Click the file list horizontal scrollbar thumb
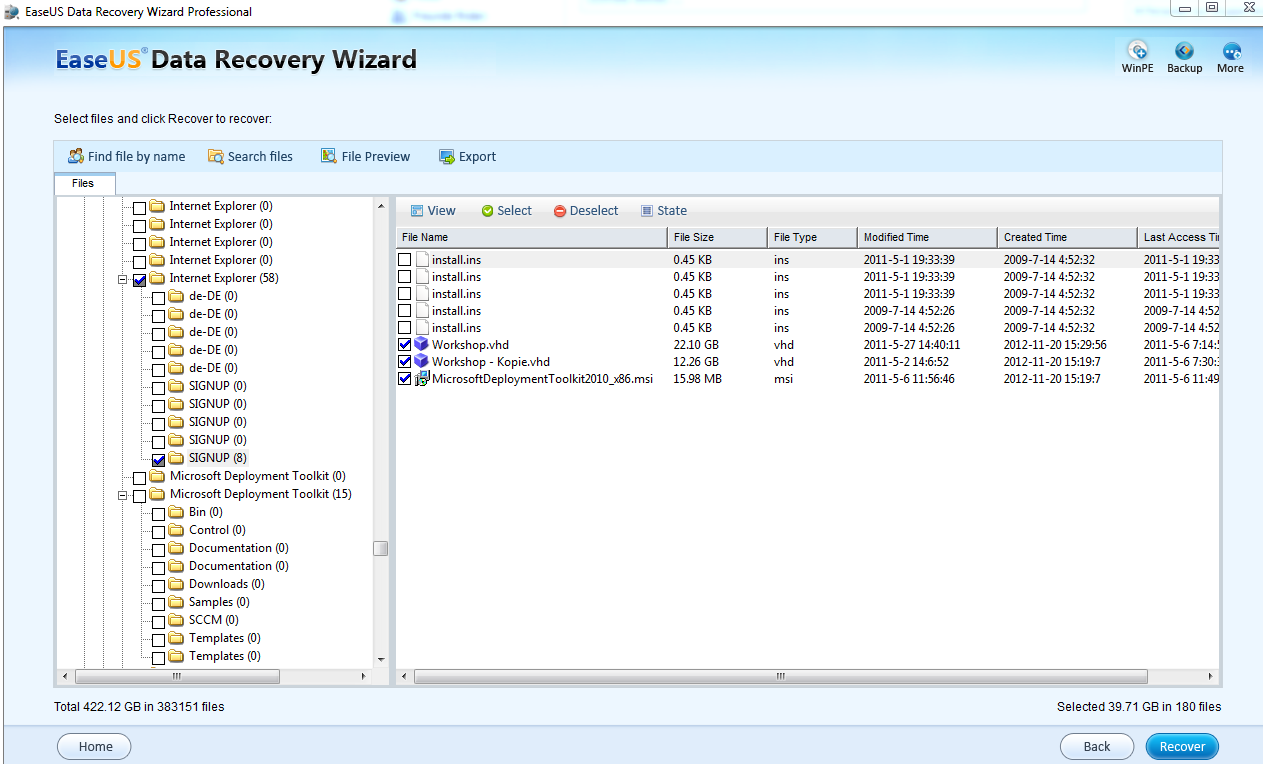The width and height of the screenshot is (1263, 764). [x=781, y=677]
